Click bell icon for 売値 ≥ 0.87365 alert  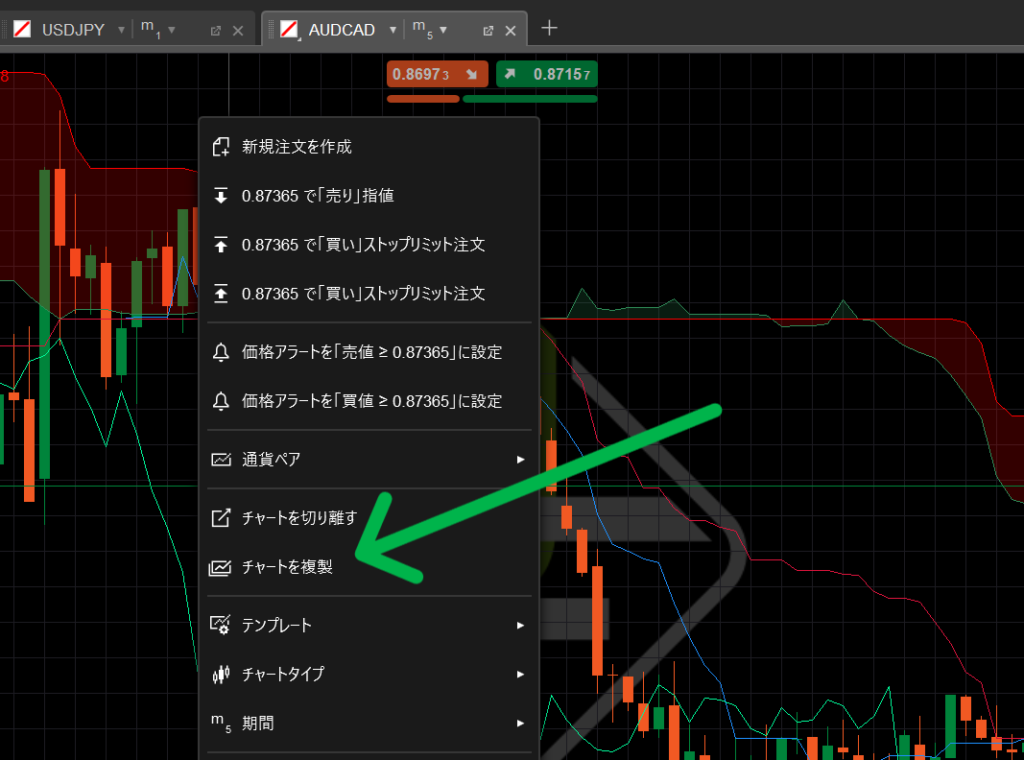point(221,352)
